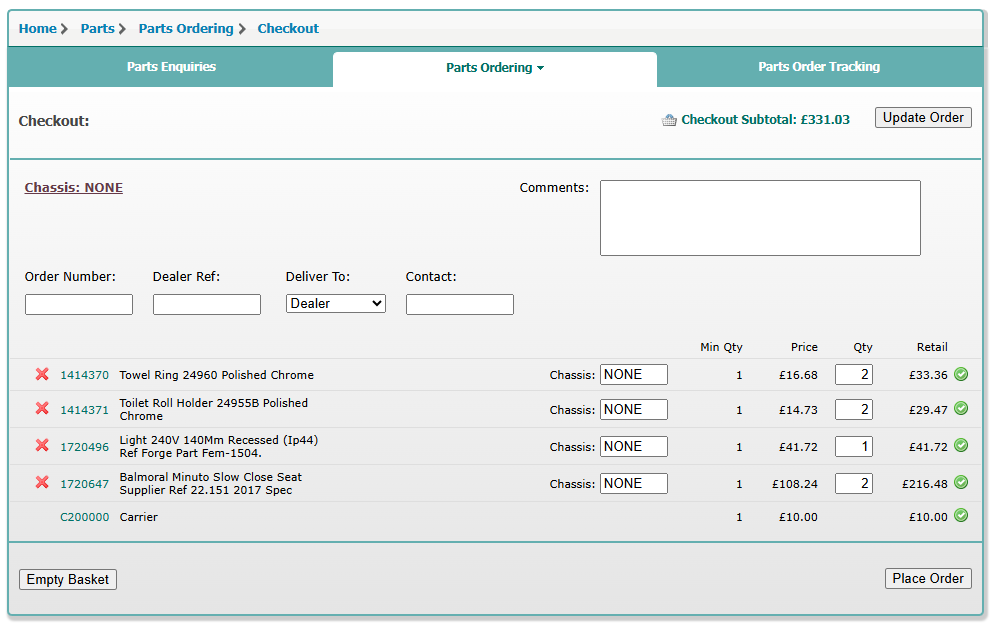Remove Towel Ring item with red X
This screenshot has width=999, height=631.
42,375
